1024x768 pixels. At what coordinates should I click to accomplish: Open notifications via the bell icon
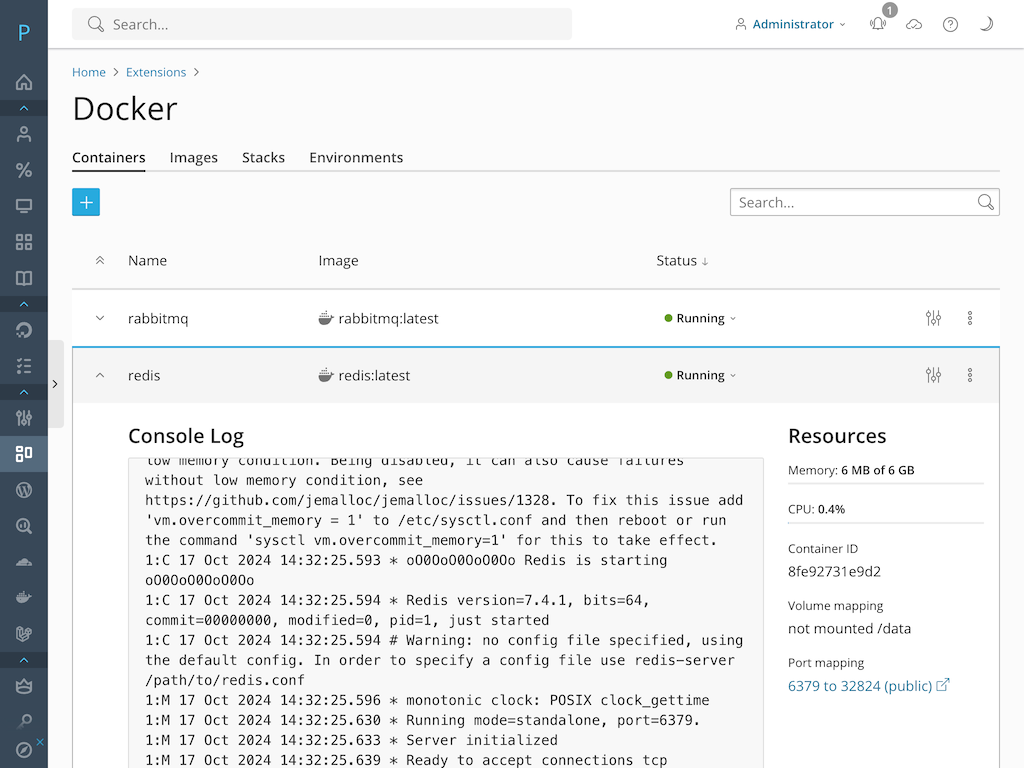[x=877, y=24]
